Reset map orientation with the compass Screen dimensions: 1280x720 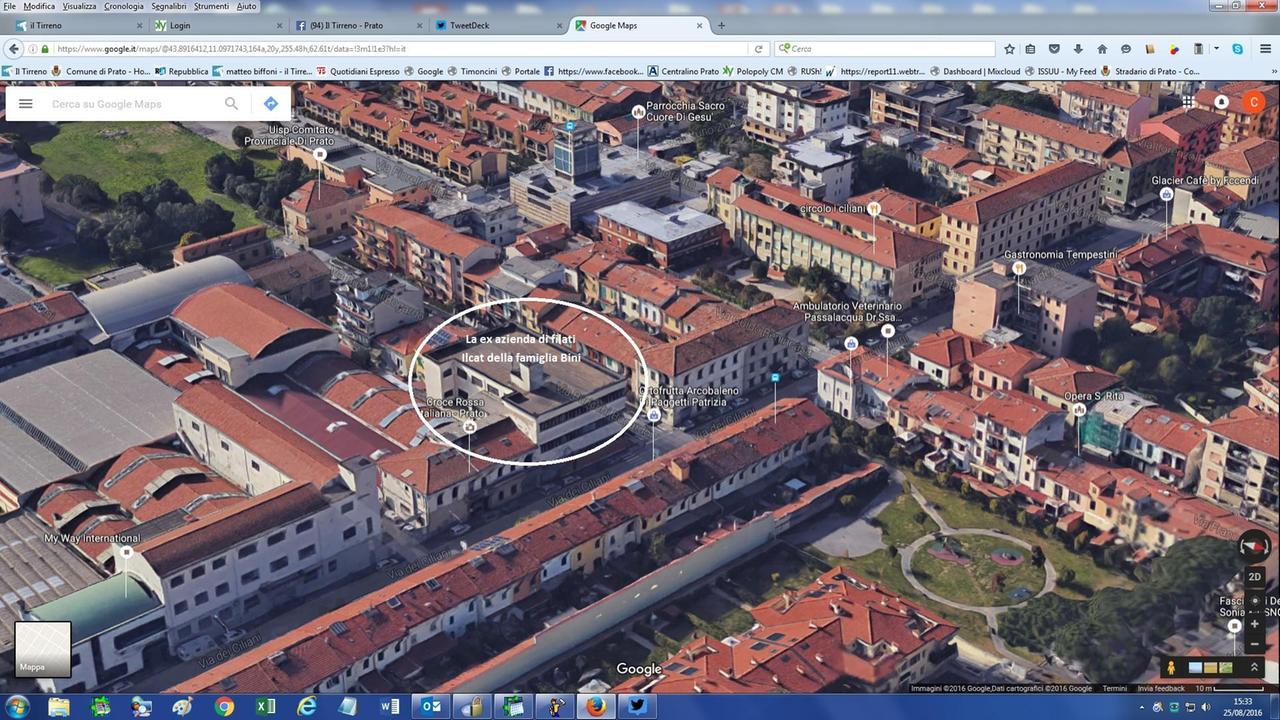point(1254,546)
